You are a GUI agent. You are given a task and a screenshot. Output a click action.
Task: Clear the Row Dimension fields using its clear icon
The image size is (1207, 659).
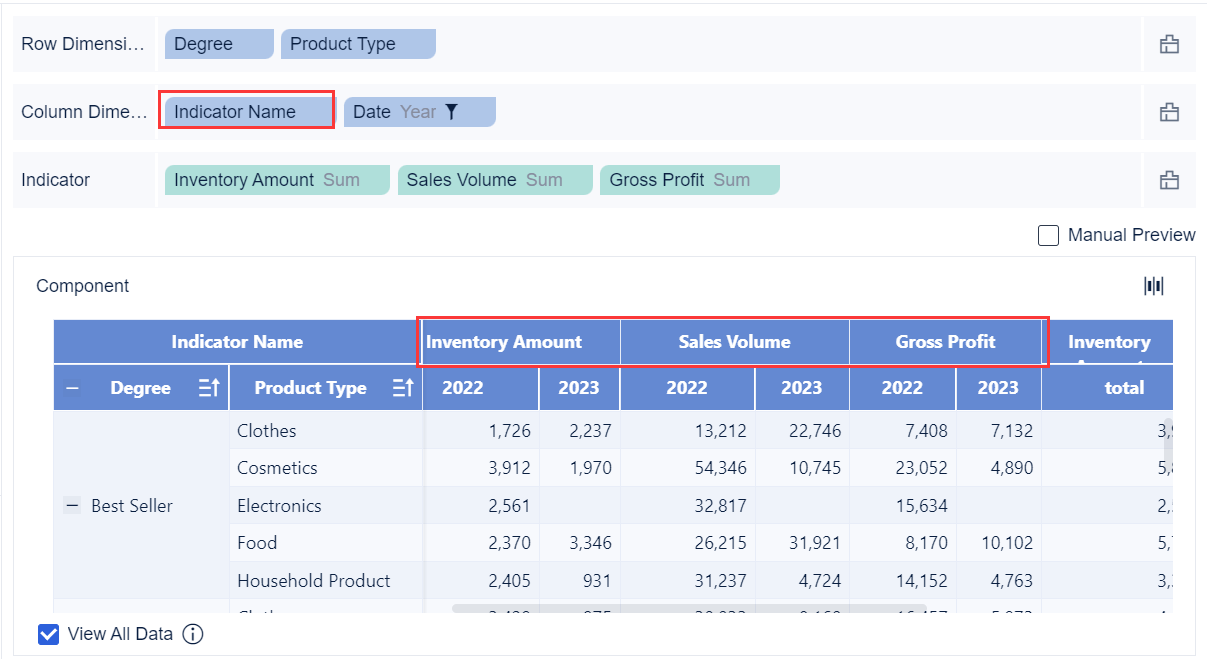pyautogui.click(x=1169, y=43)
